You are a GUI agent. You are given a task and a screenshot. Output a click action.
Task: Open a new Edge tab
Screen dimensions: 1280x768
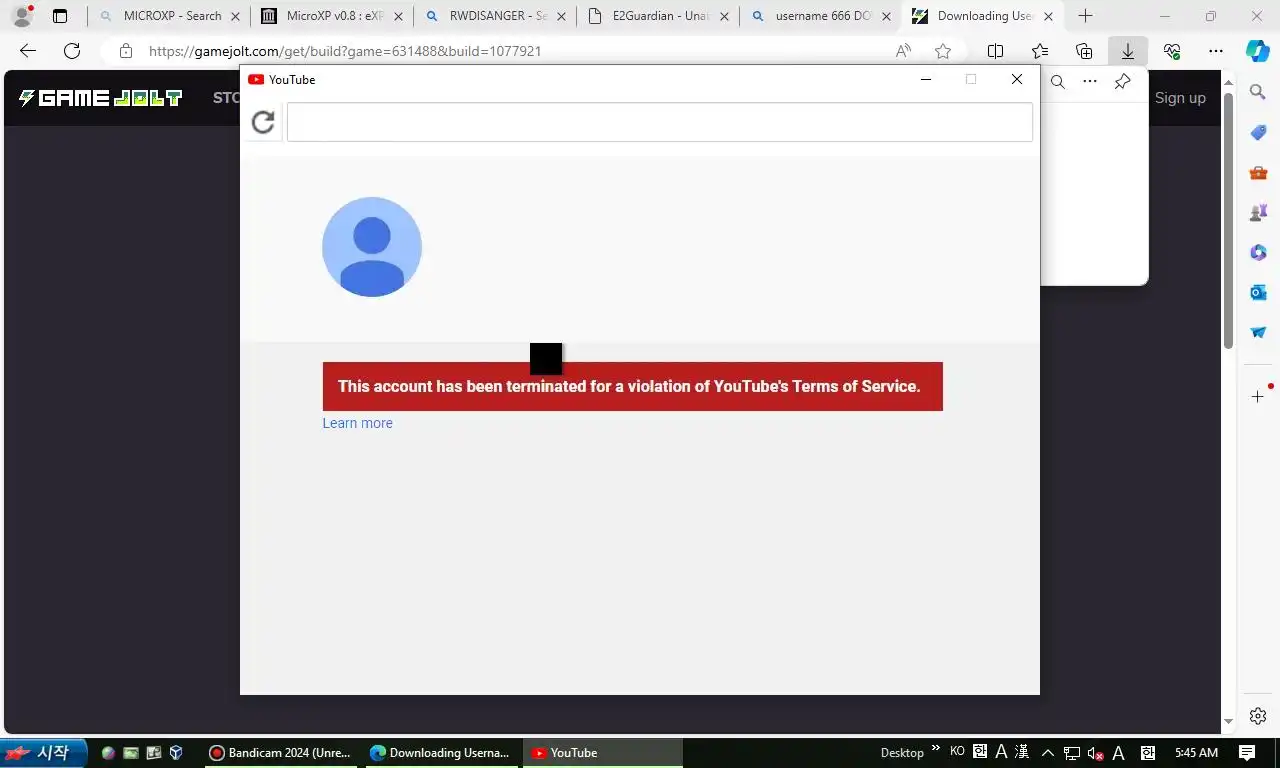click(x=1085, y=16)
